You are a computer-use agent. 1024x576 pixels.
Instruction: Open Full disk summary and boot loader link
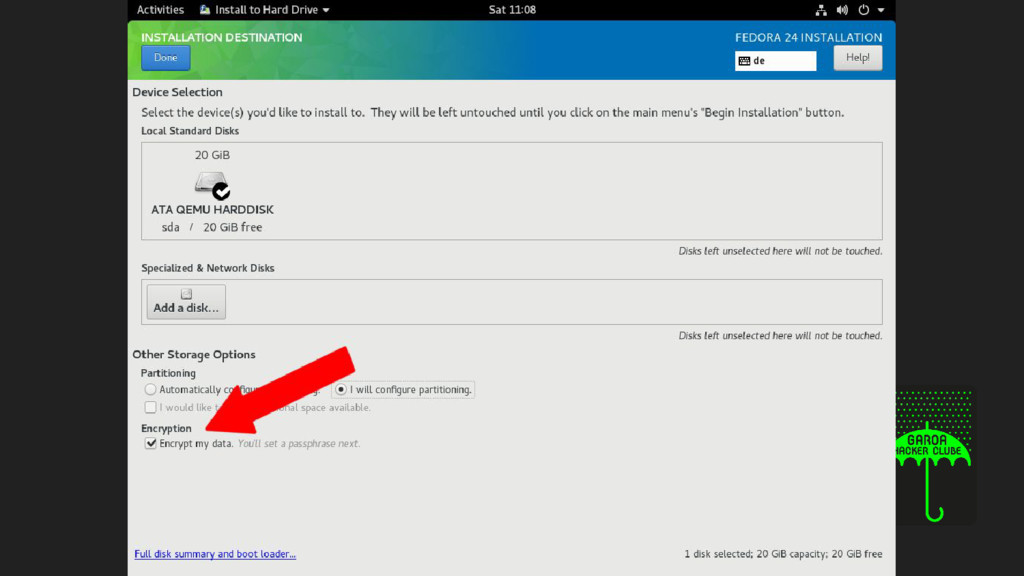point(215,554)
